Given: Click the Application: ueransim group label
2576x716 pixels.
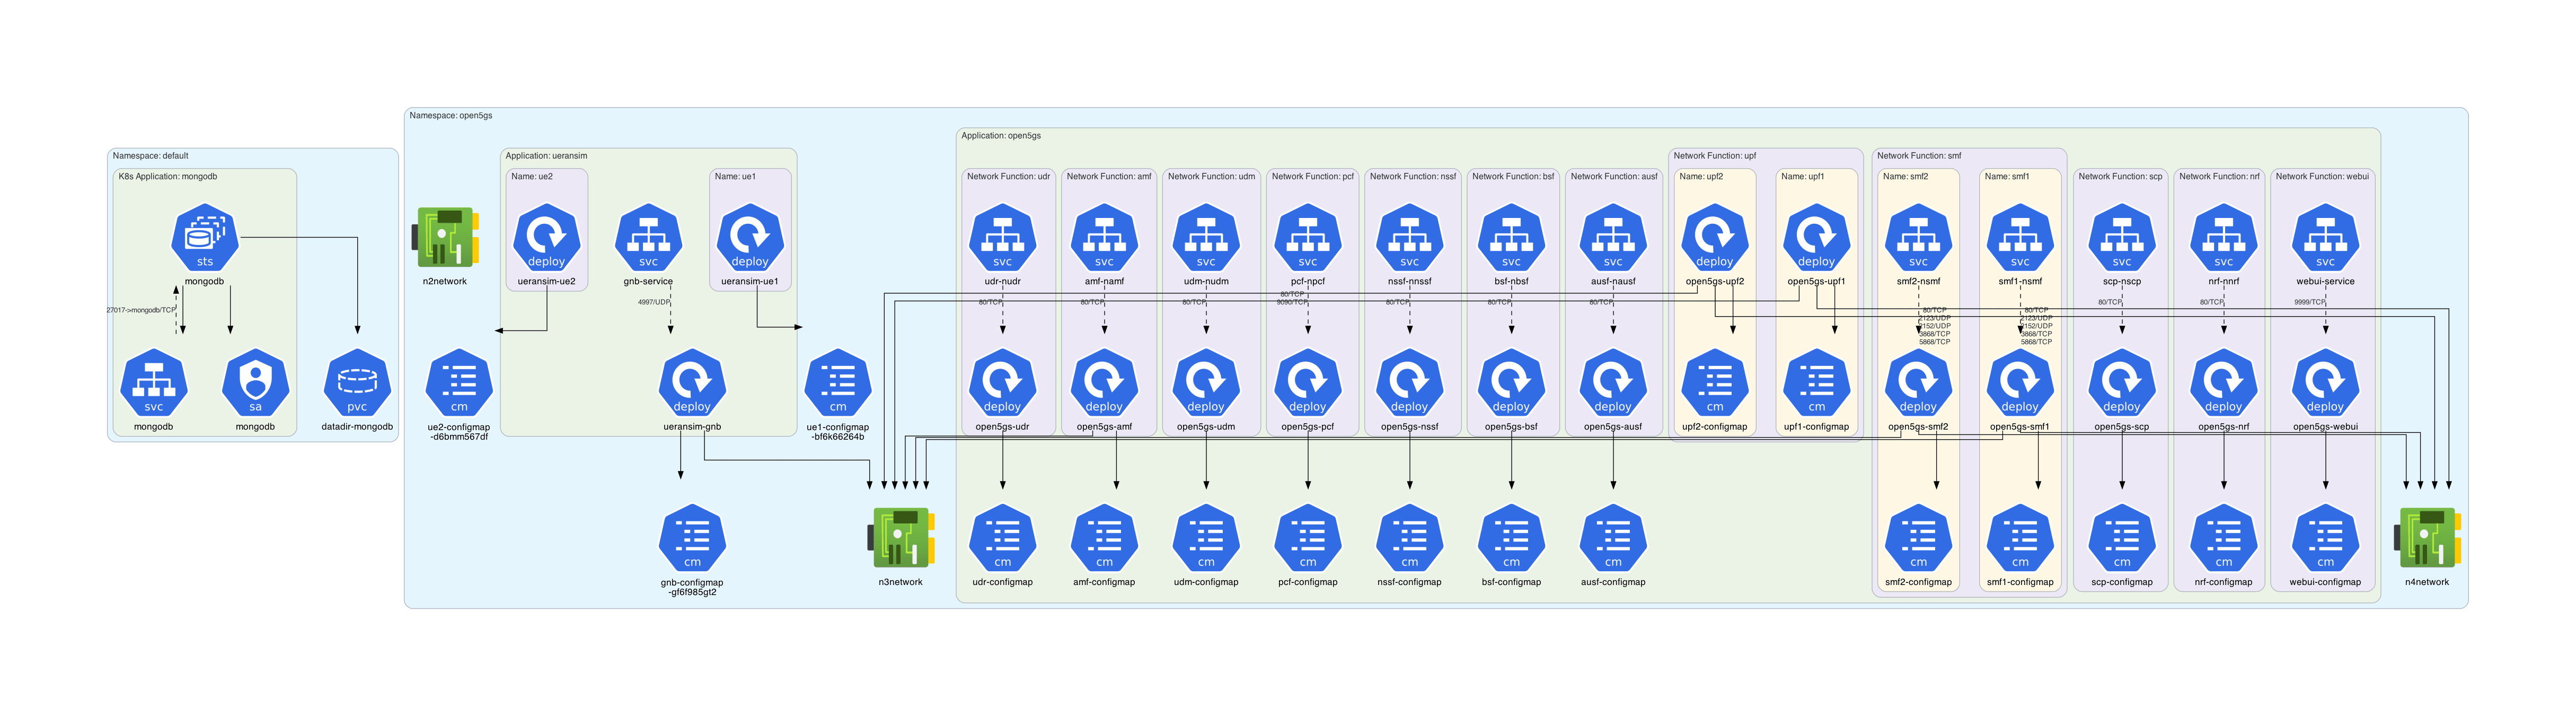Looking at the screenshot, I should pyautogui.click(x=546, y=156).
